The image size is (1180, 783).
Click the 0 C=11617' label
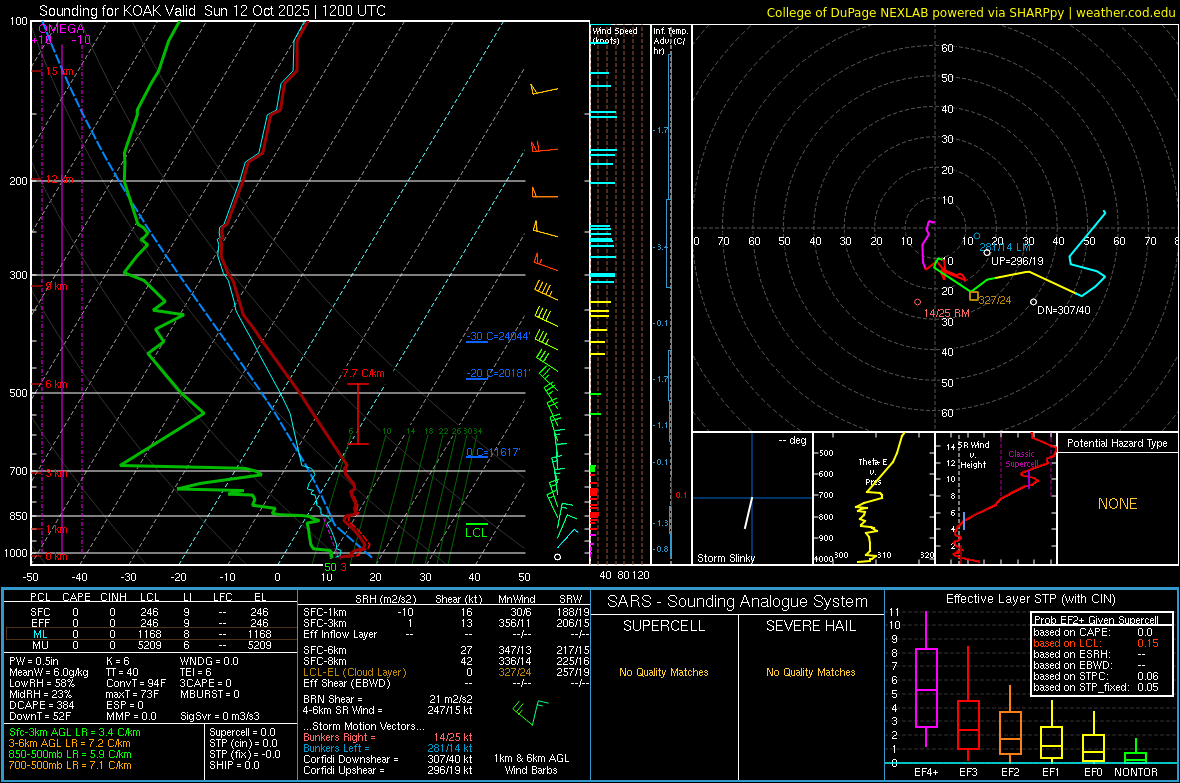pyautogui.click(x=493, y=452)
